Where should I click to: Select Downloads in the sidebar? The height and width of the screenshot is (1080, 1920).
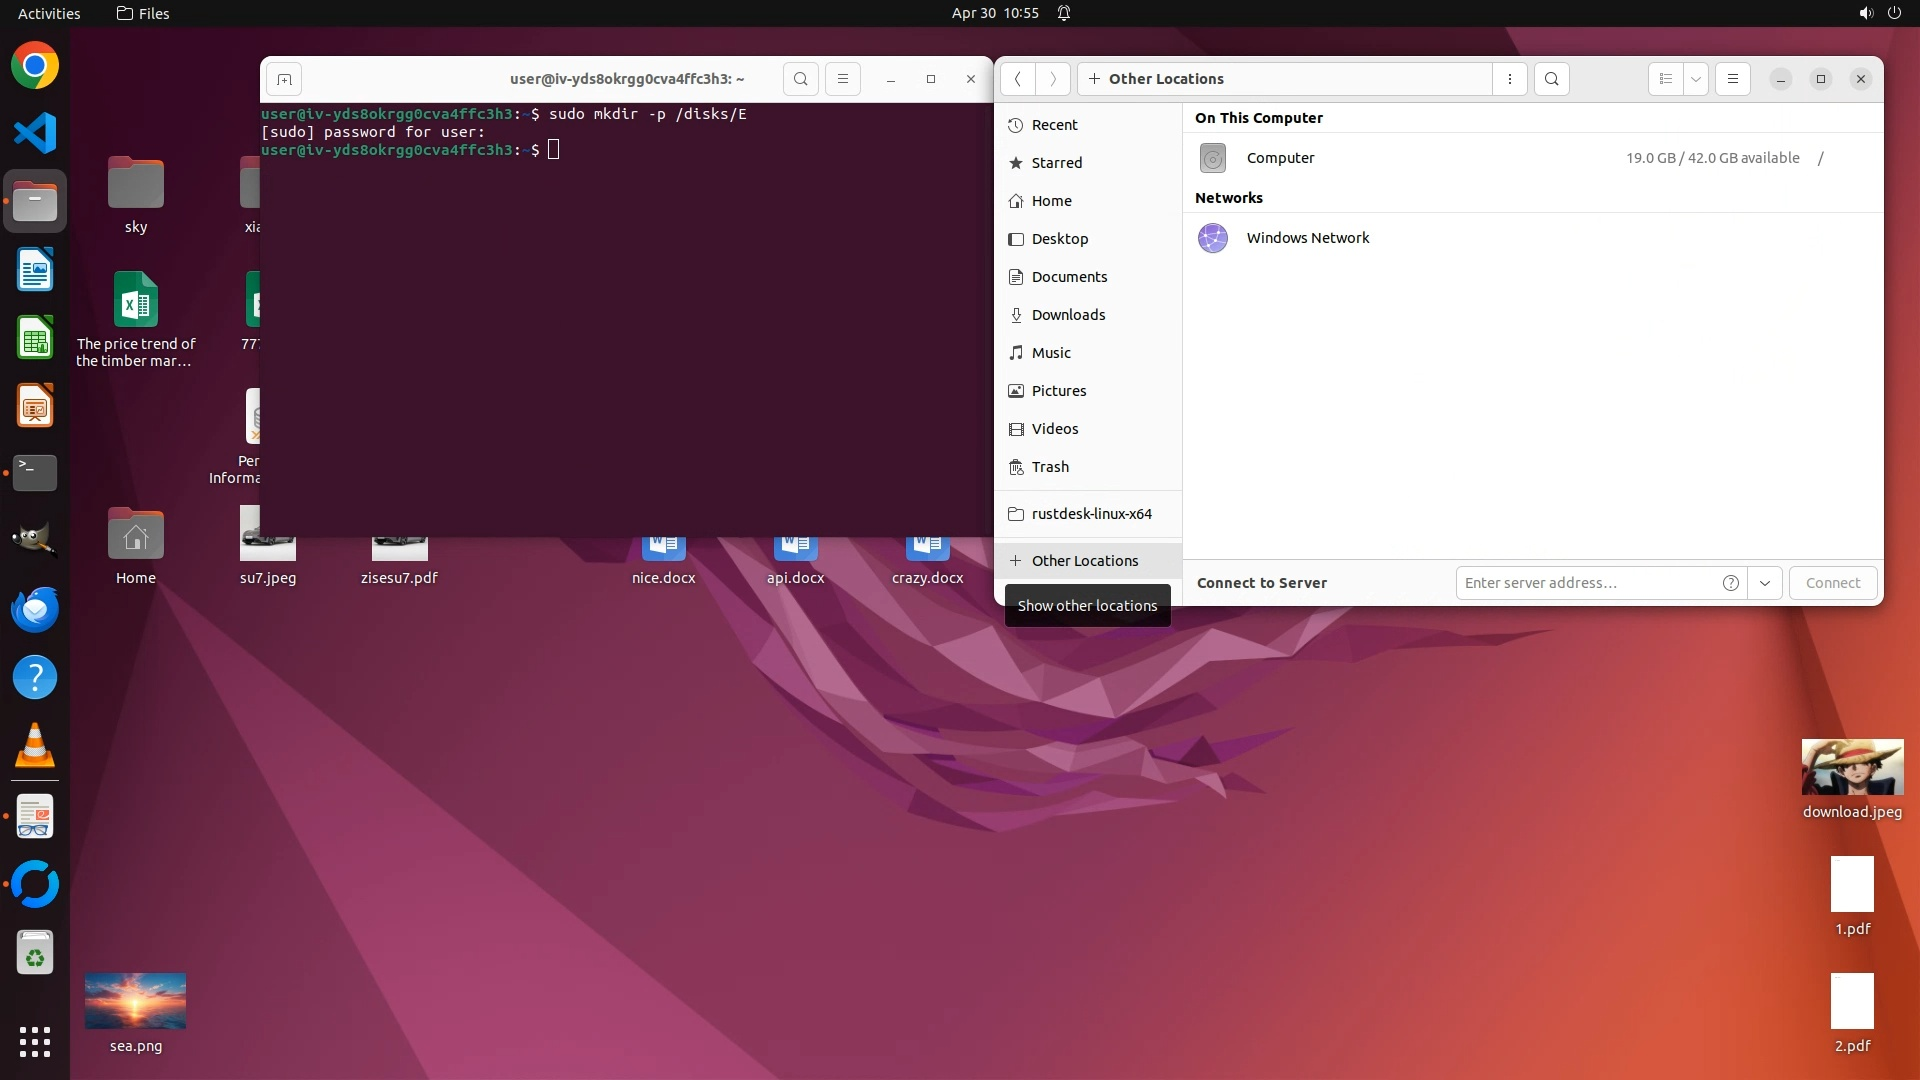coord(1068,315)
